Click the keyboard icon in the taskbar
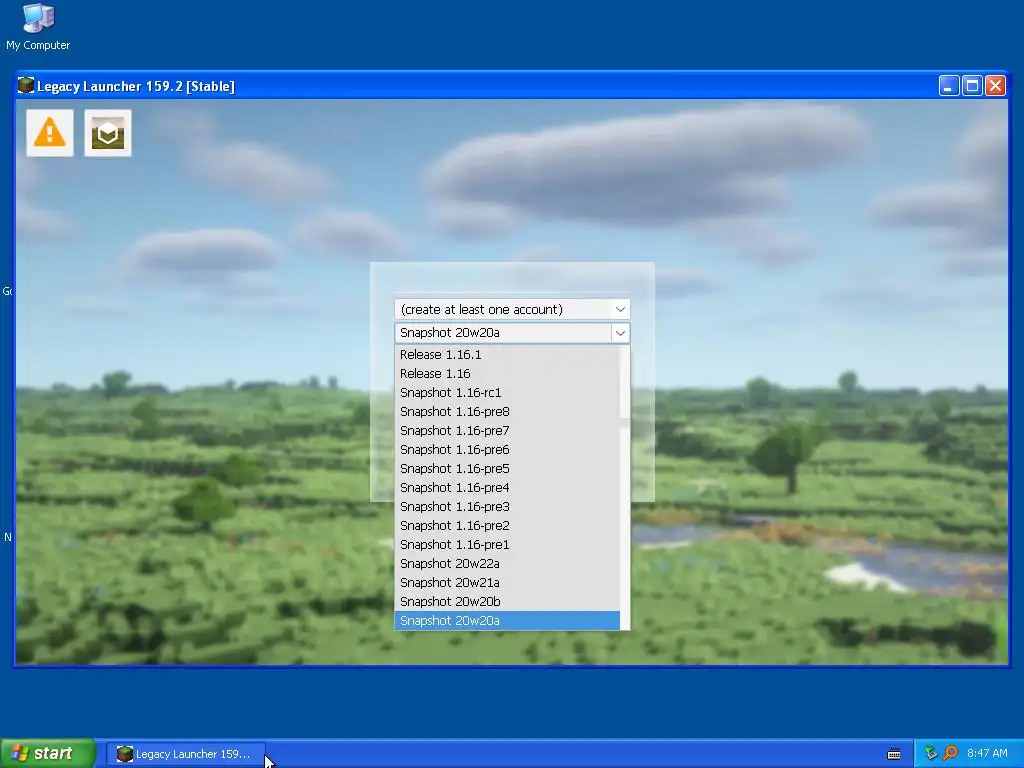The width and height of the screenshot is (1024, 768). [894, 754]
